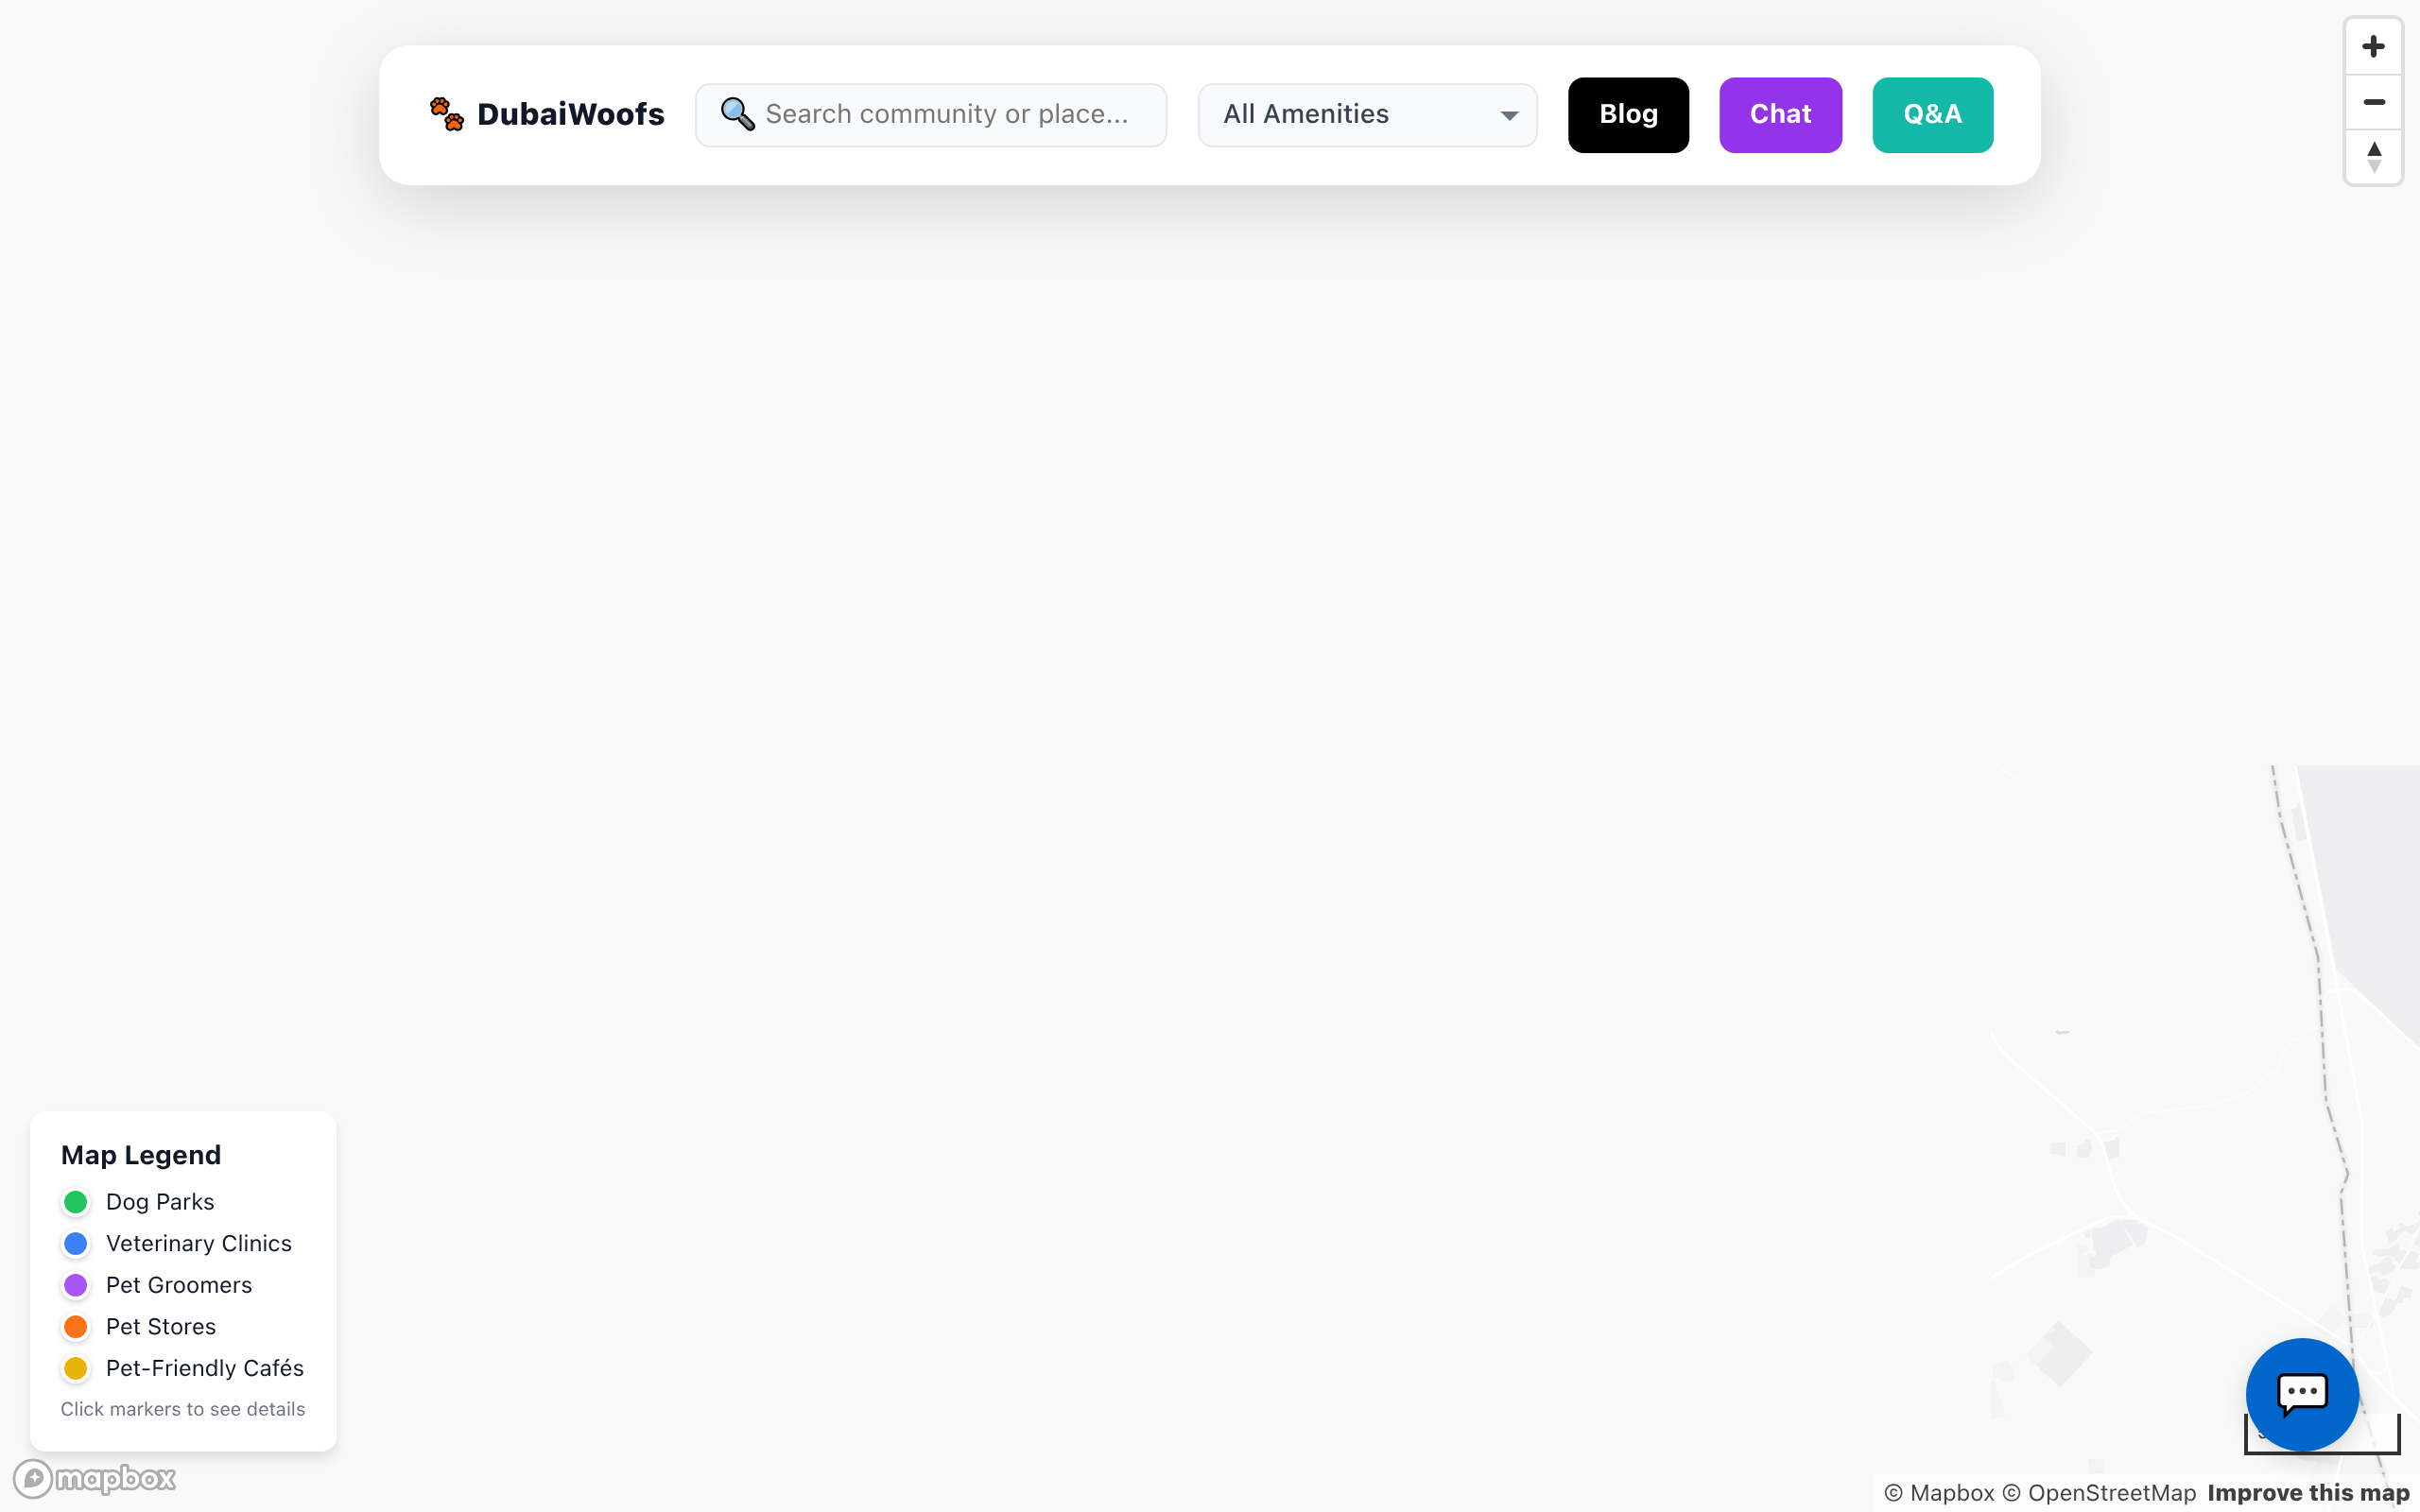
Task: Click the green Dog Parks legend swatch
Action: coord(76,1202)
